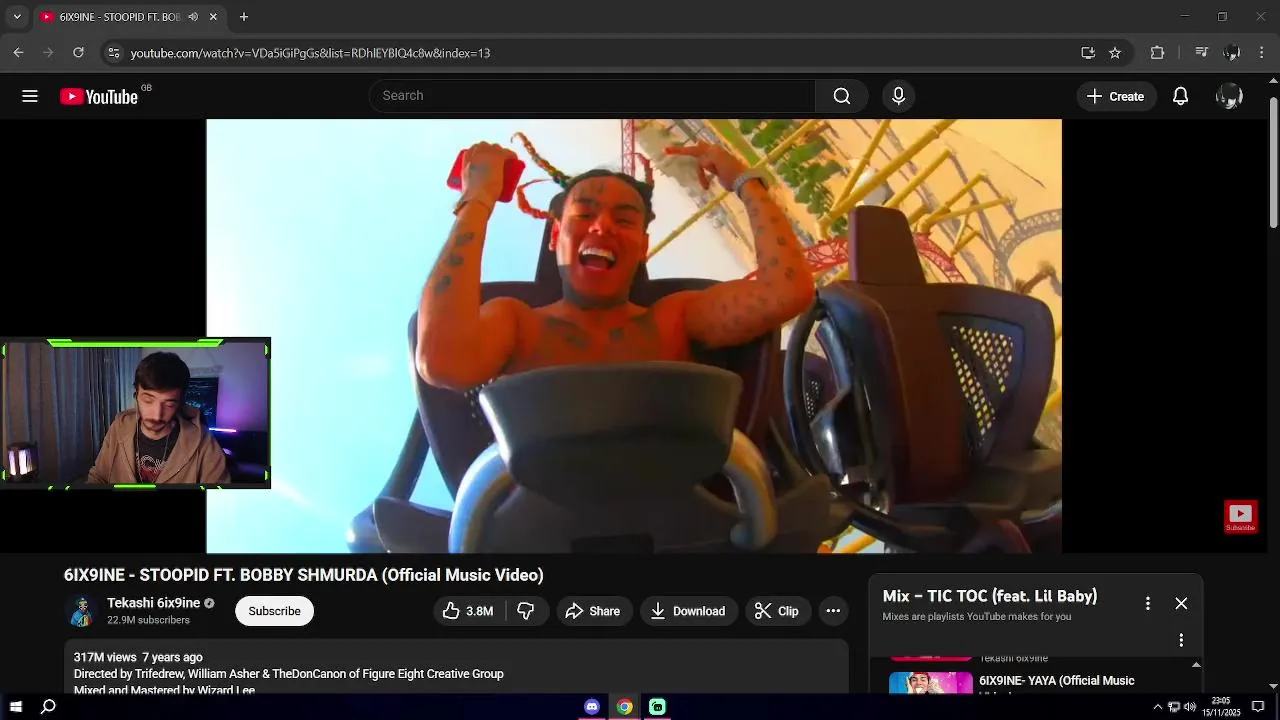1280x720 pixels.
Task: Open the green app icon in the taskbar
Action: click(657, 707)
